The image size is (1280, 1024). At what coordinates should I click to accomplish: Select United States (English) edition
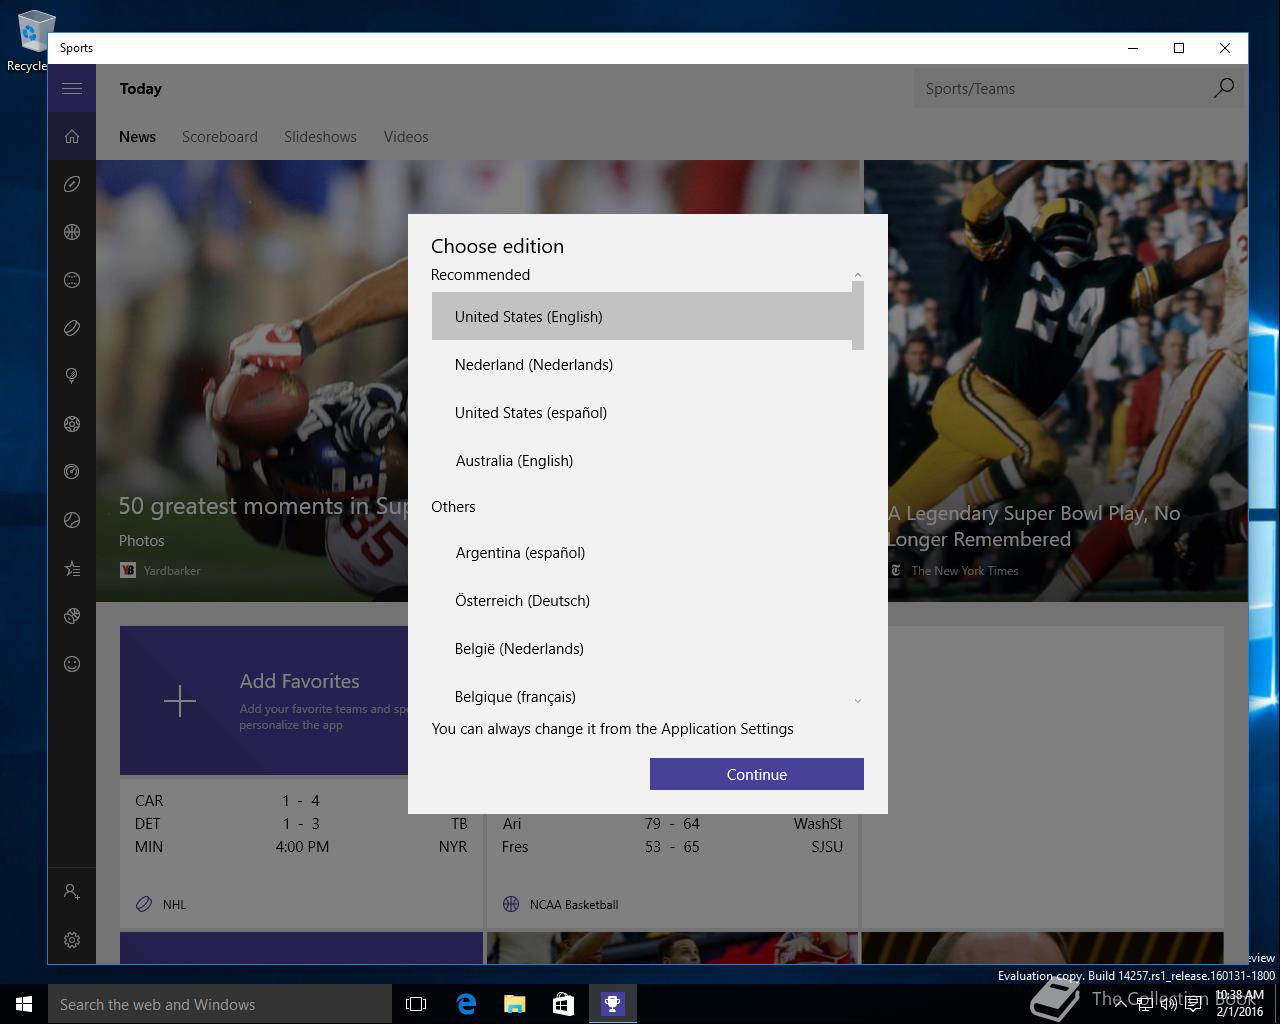pyautogui.click(x=642, y=316)
